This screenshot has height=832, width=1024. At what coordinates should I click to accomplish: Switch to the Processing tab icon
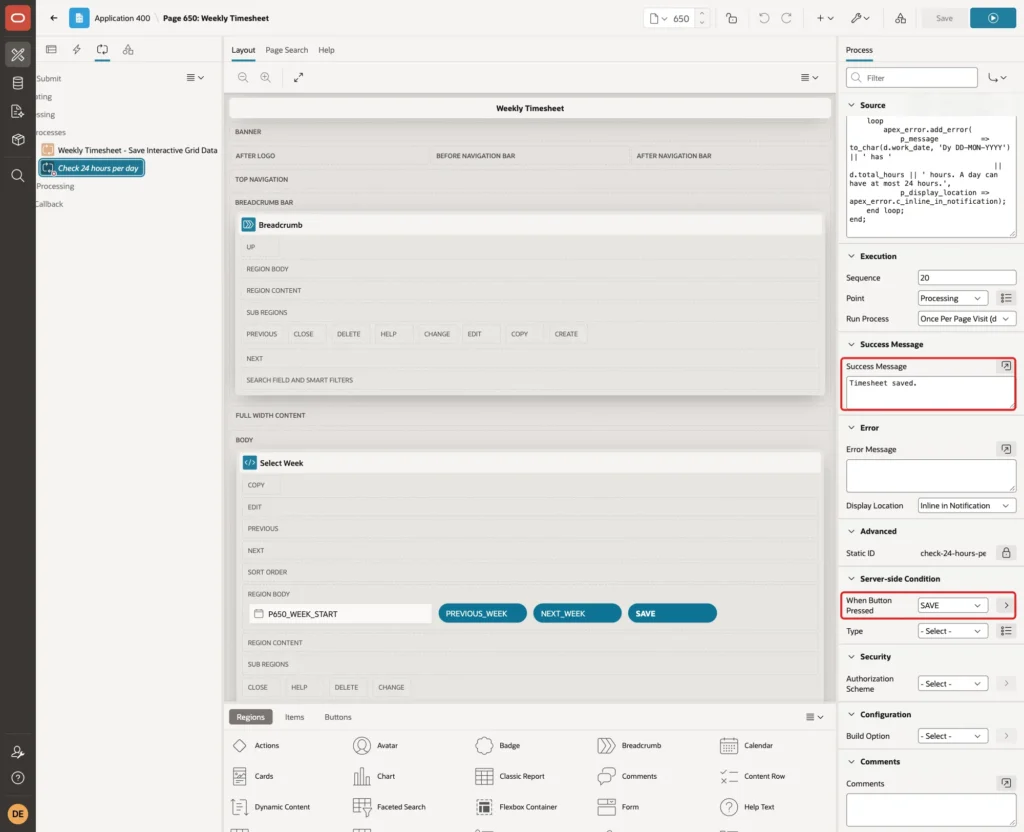tap(103, 50)
